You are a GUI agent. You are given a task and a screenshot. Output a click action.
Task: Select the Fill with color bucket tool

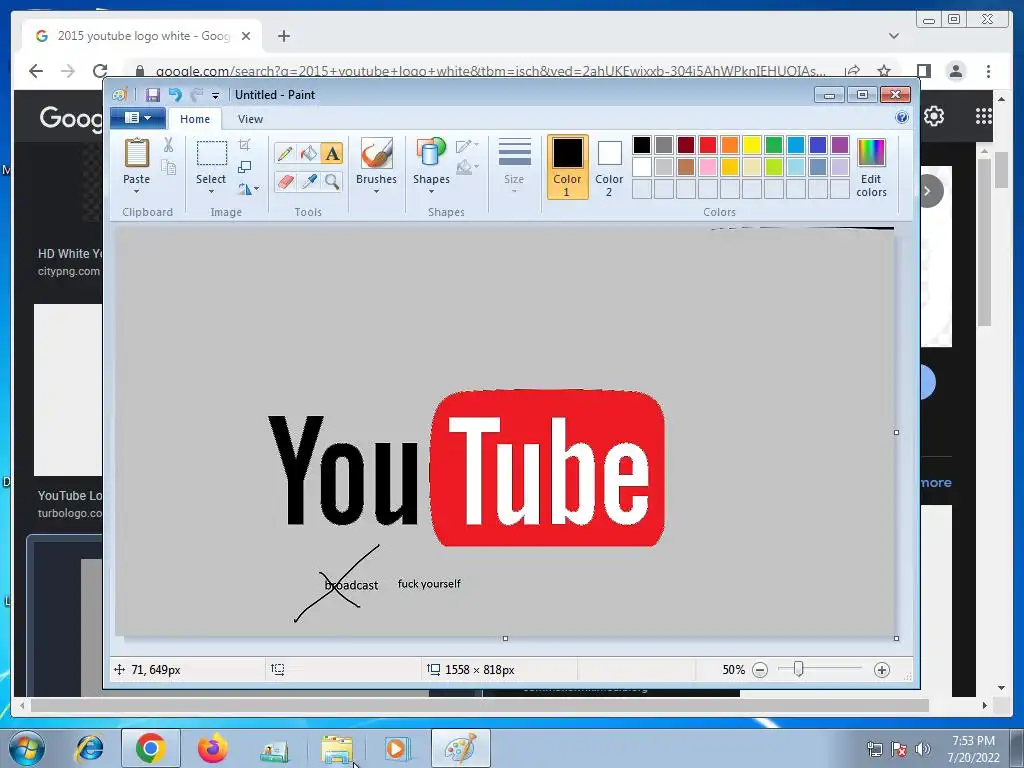click(x=308, y=153)
